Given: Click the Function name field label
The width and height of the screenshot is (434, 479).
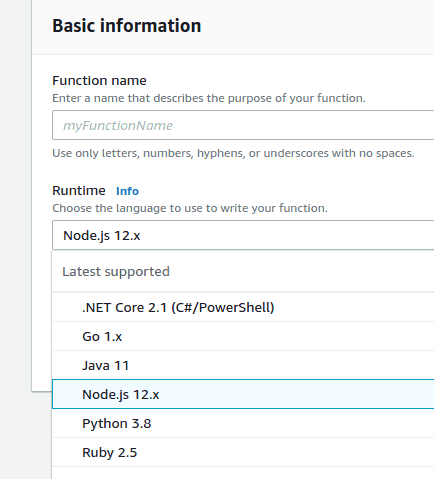Looking at the screenshot, I should (x=99, y=81).
